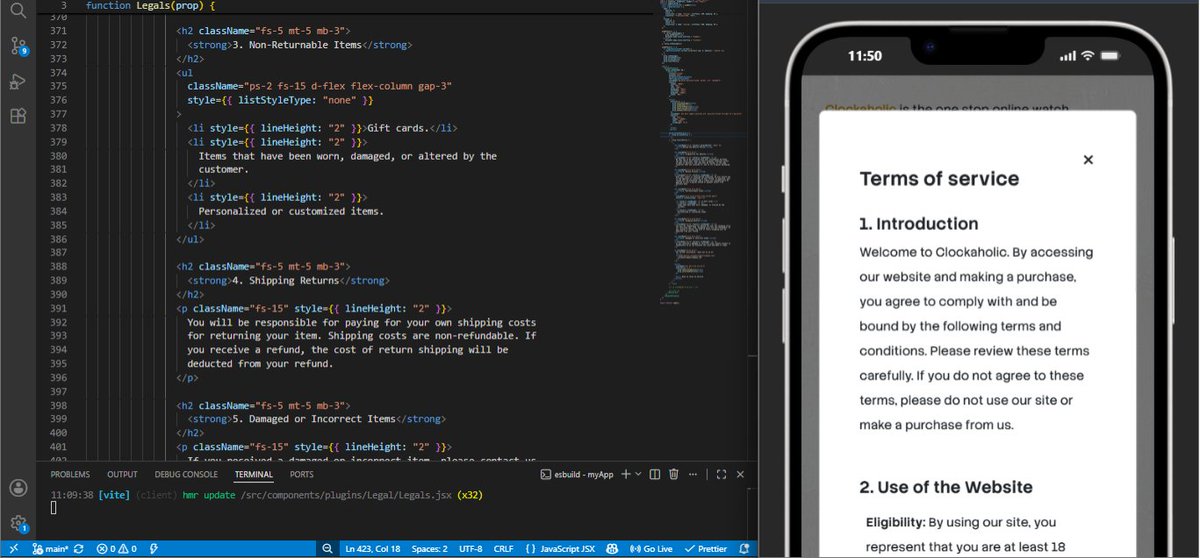1200x558 pixels.
Task: Split the terminal panel
Action: (x=655, y=474)
